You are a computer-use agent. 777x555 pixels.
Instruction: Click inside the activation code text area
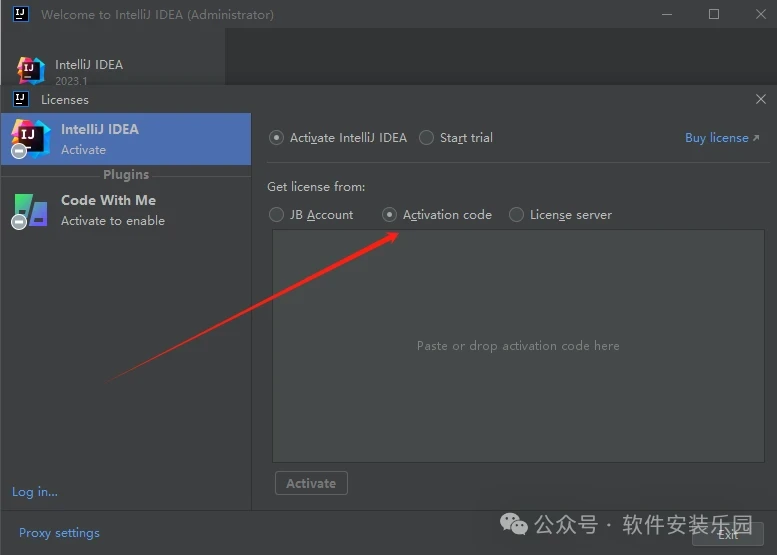[x=518, y=345]
